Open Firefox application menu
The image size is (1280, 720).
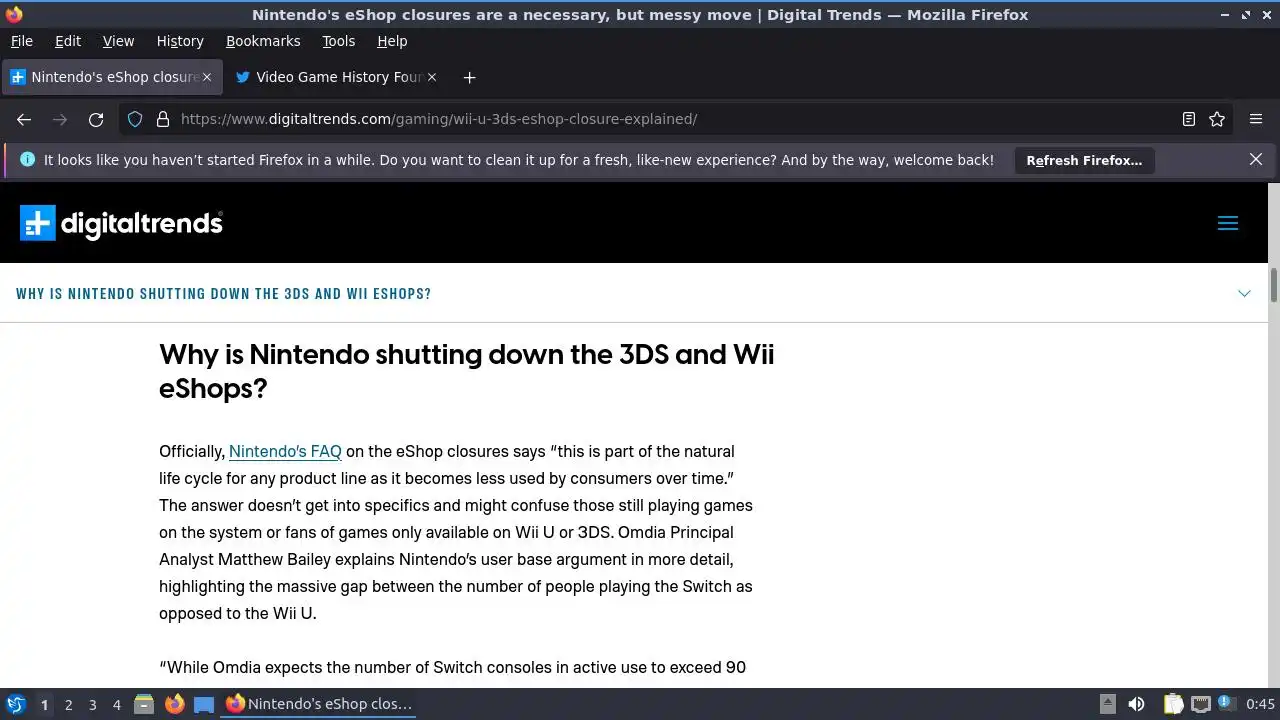[1256, 119]
